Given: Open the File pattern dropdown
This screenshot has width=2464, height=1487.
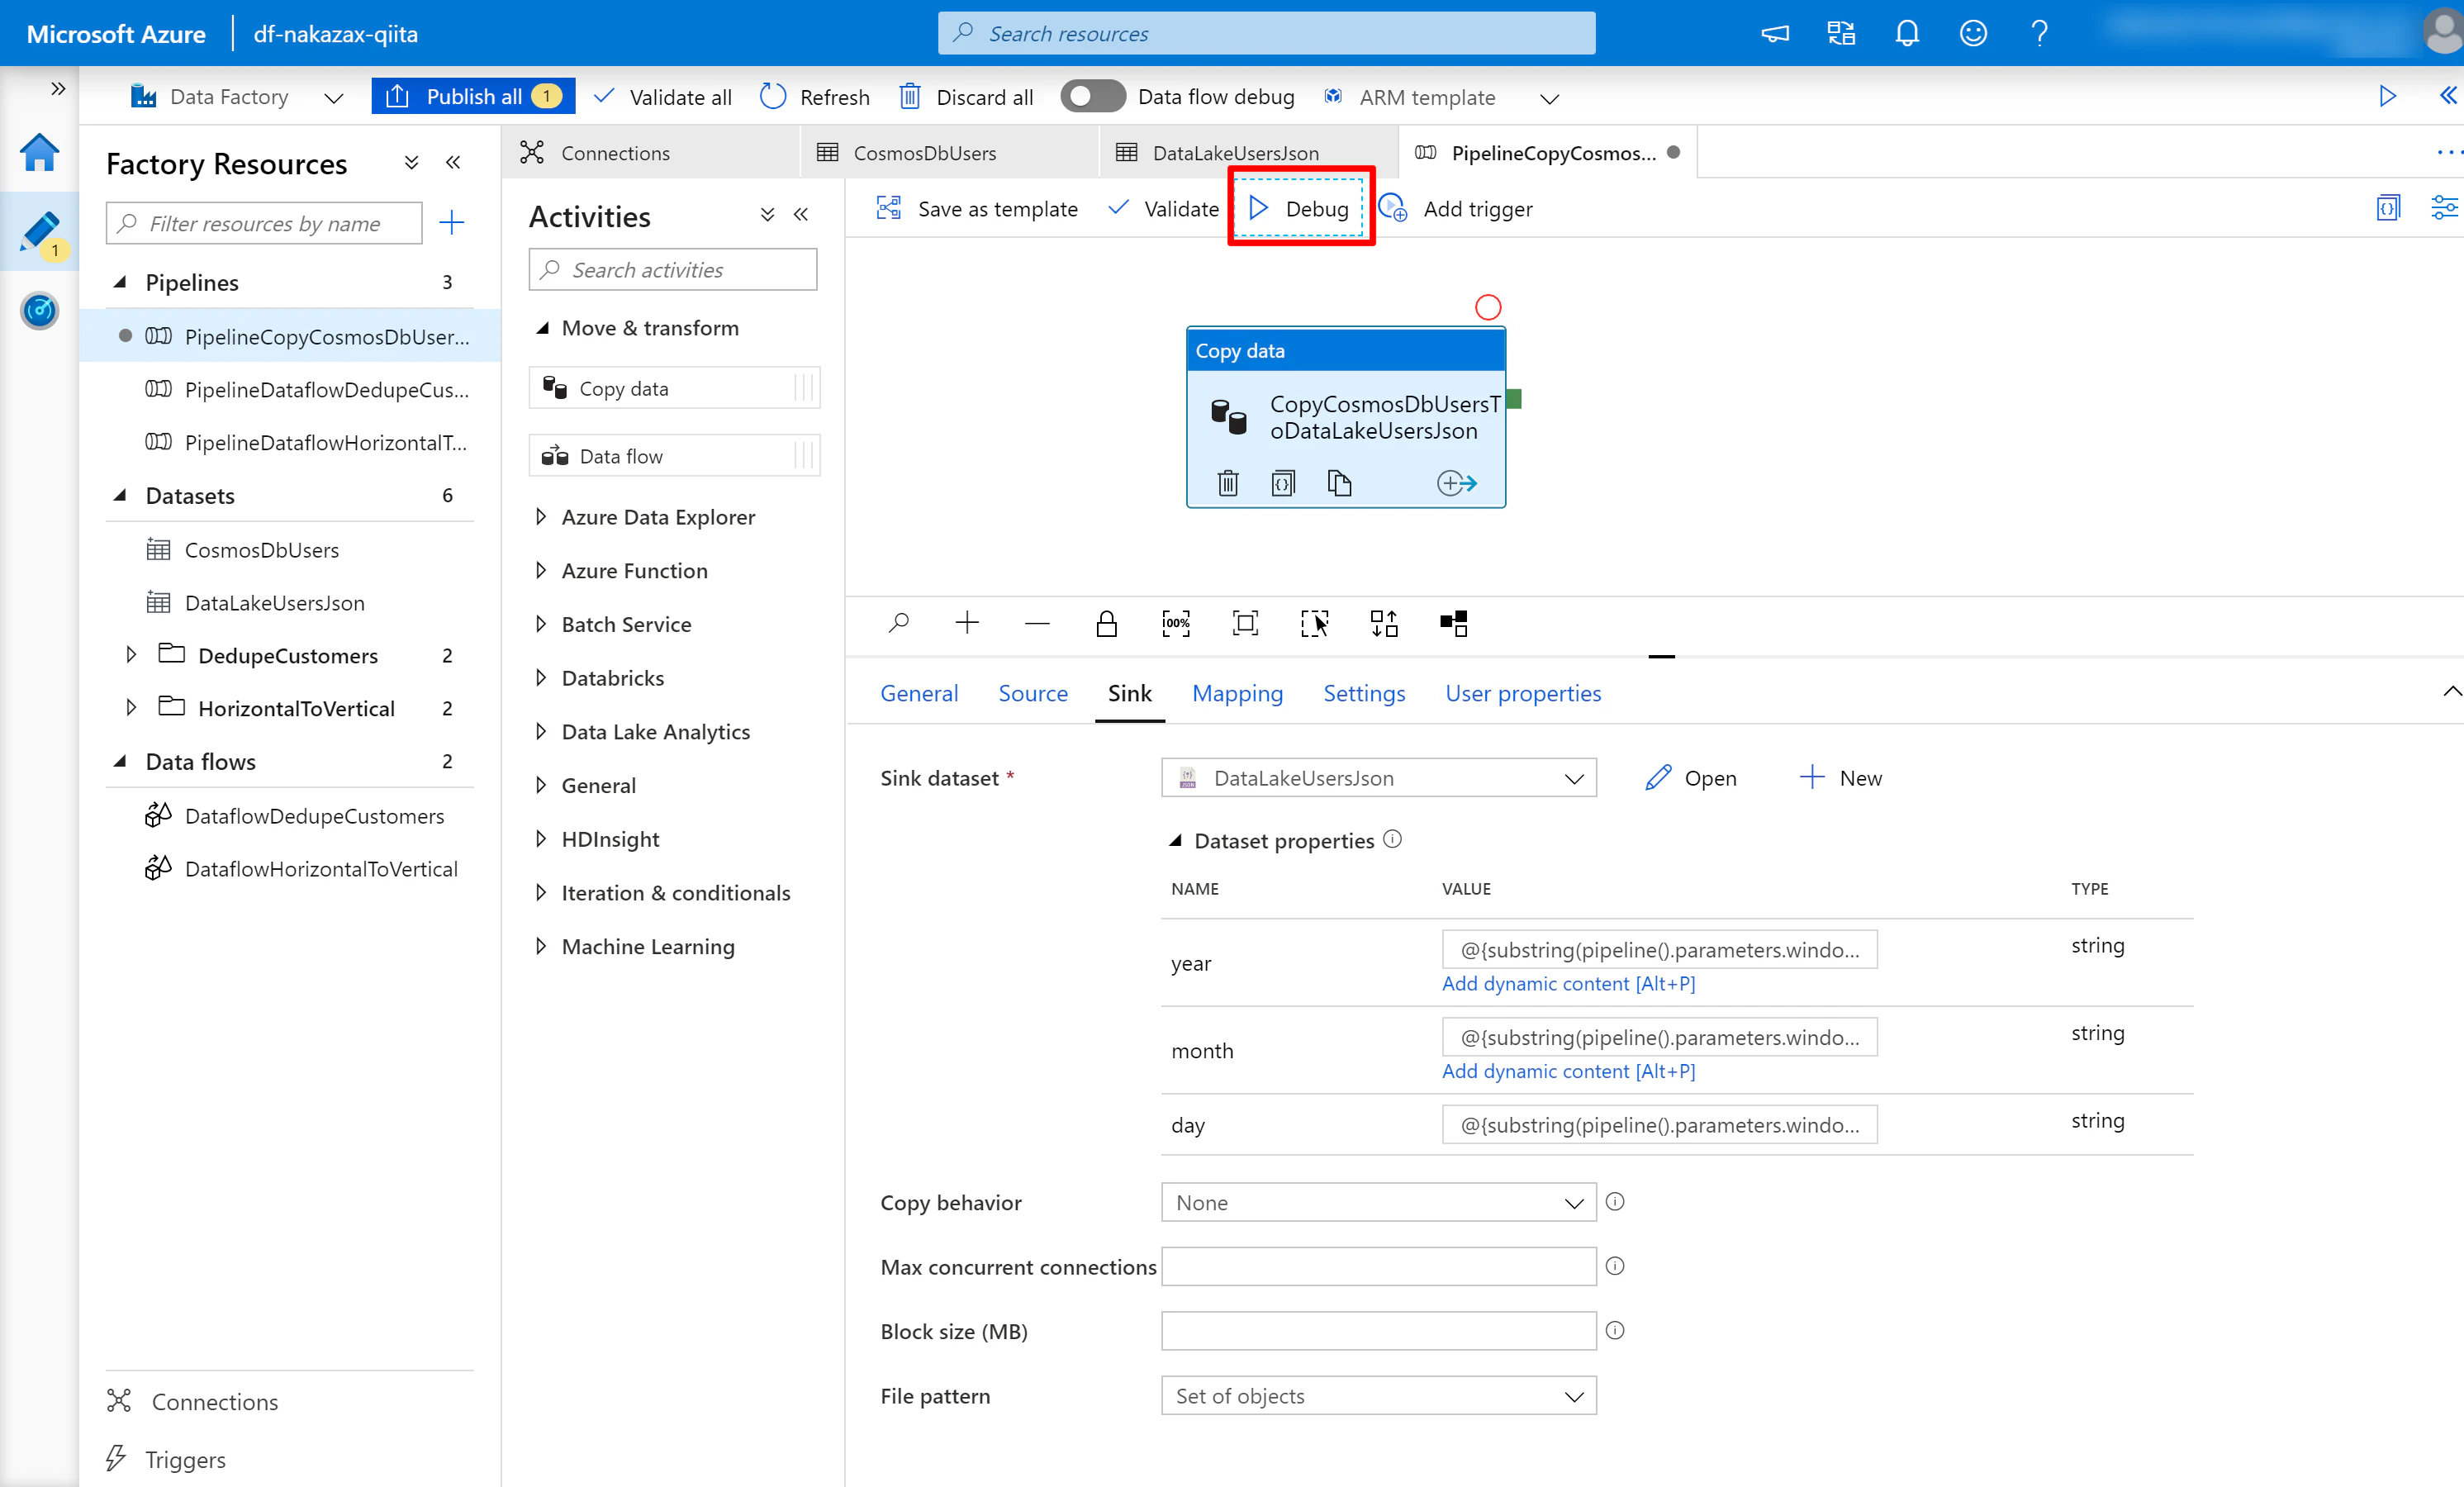Looking at the screenshot, I should point(1378,1395).
